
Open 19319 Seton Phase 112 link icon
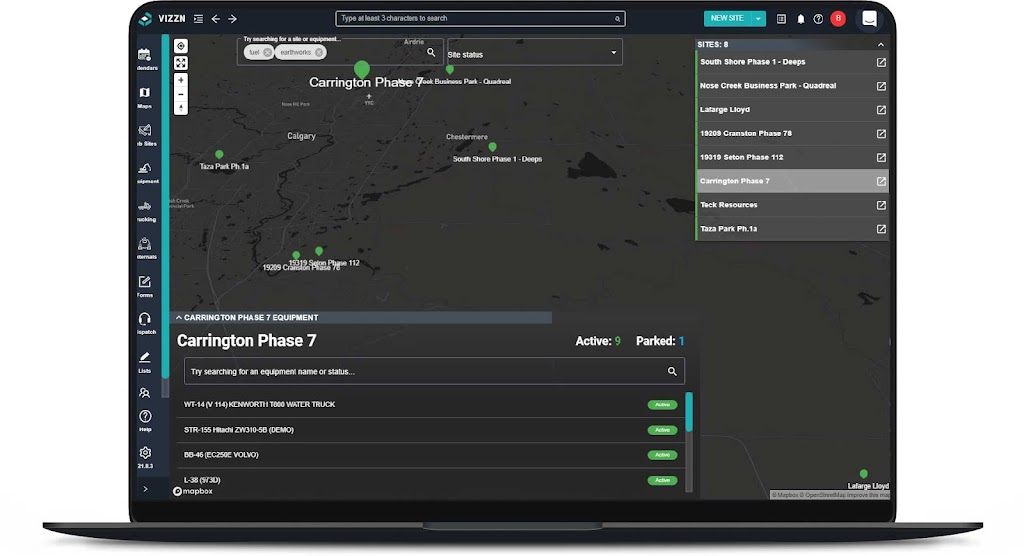(881, 157)
